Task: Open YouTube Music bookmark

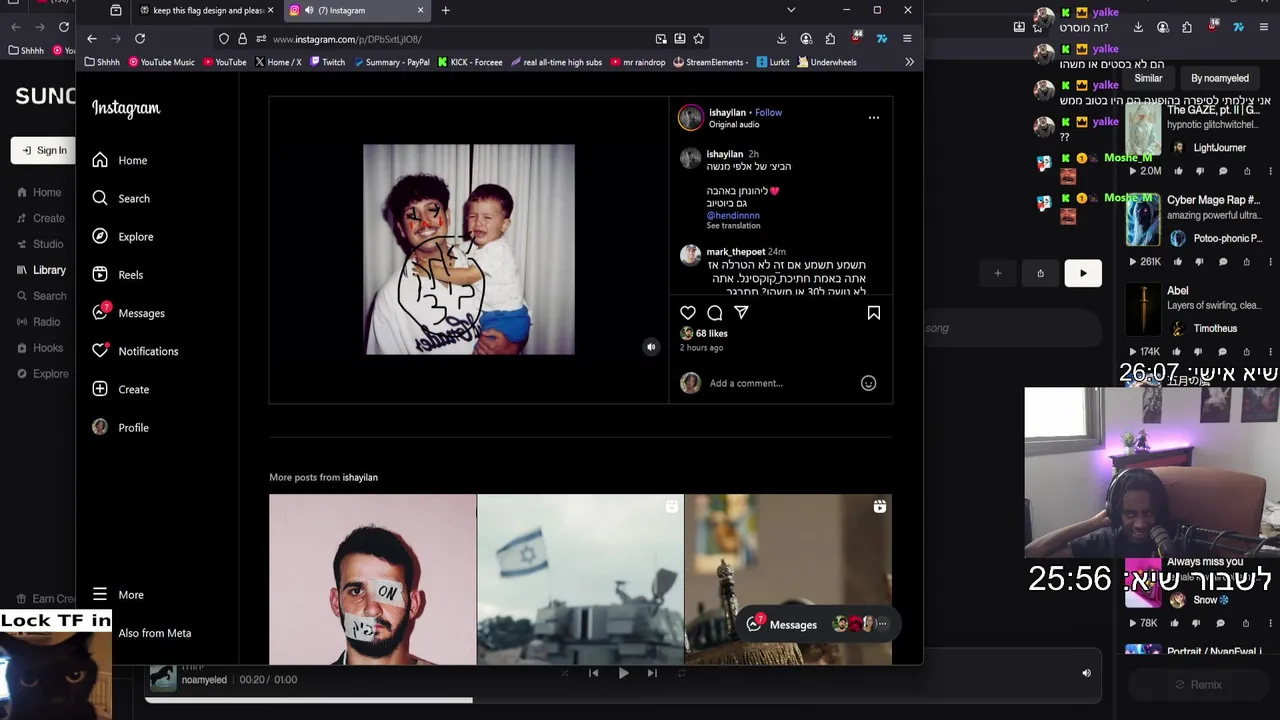Action: coord(161,62)
